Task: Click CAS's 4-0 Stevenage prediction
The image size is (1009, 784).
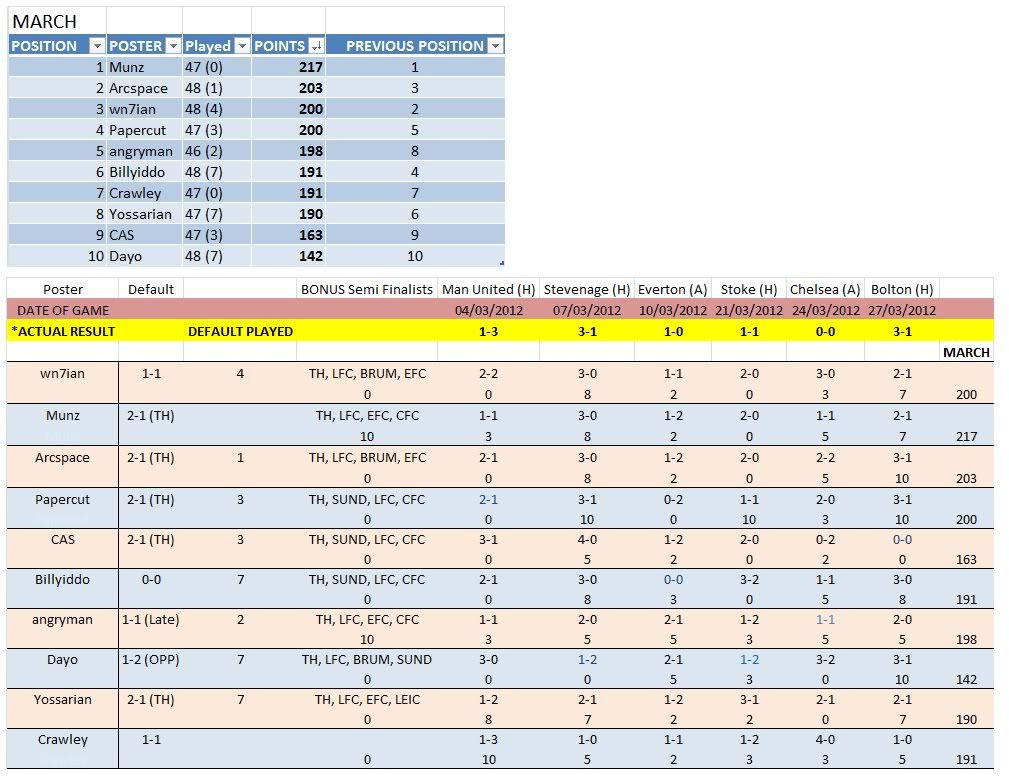Action: 587,539
